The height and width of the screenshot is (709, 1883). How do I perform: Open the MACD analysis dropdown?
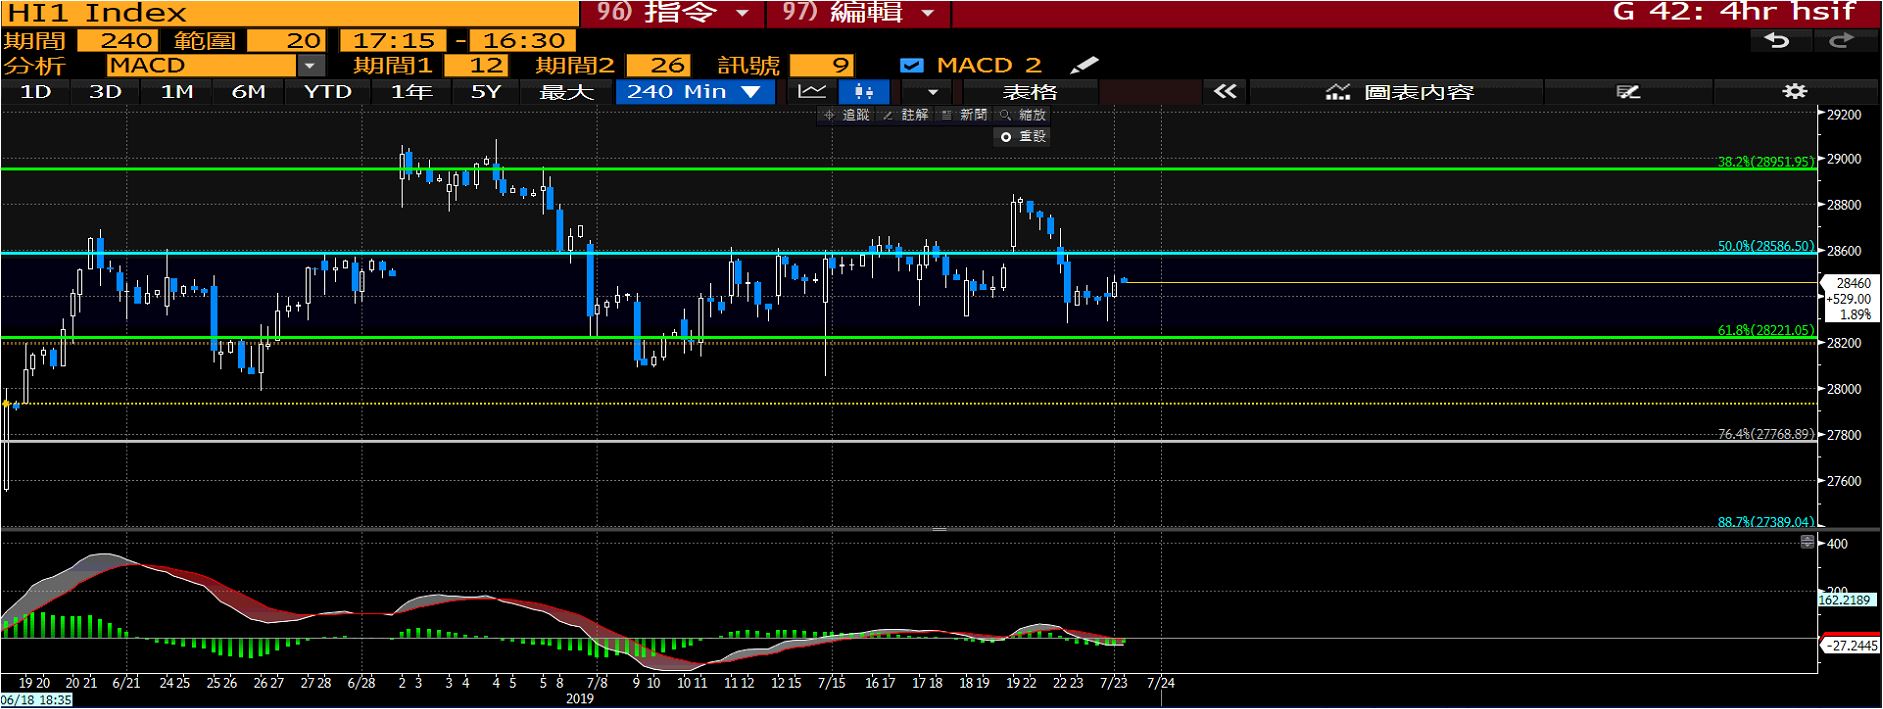click(x=311, y=66)
